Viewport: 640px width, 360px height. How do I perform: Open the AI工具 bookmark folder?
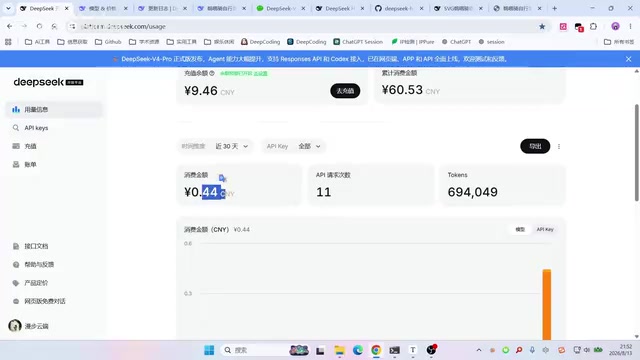[x=38, y=42]
